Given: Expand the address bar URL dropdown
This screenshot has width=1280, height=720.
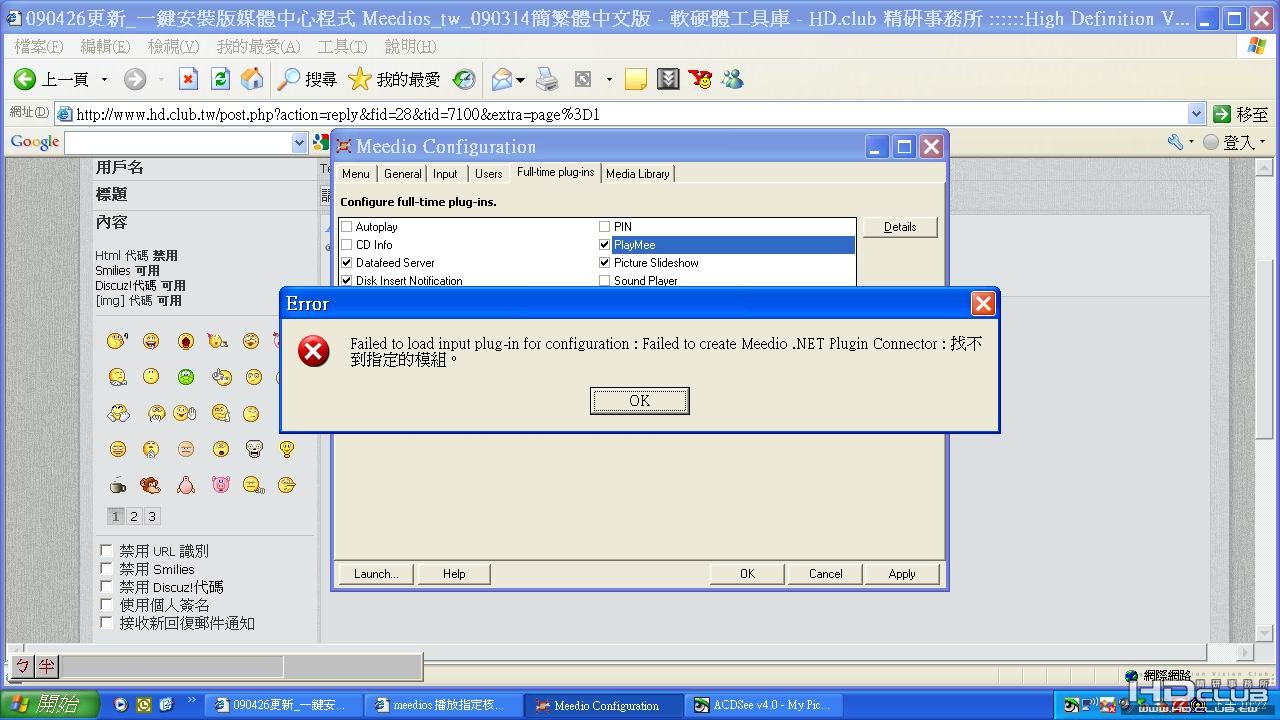Looking at the screenshot, I should point(1196,114).
